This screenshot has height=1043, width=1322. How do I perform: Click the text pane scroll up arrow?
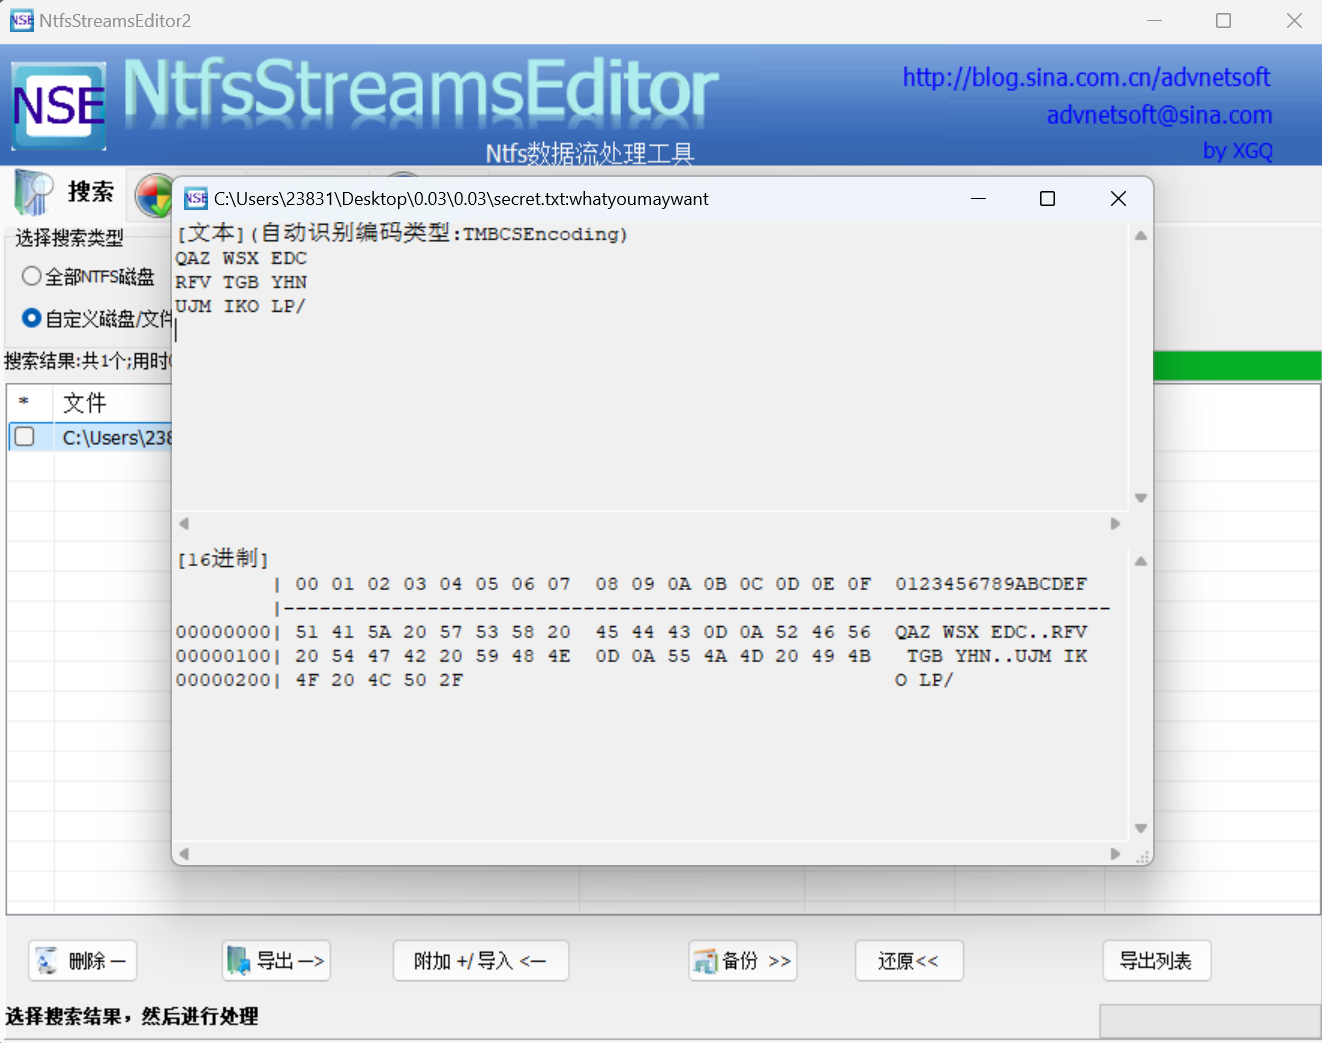(1141, 236)
